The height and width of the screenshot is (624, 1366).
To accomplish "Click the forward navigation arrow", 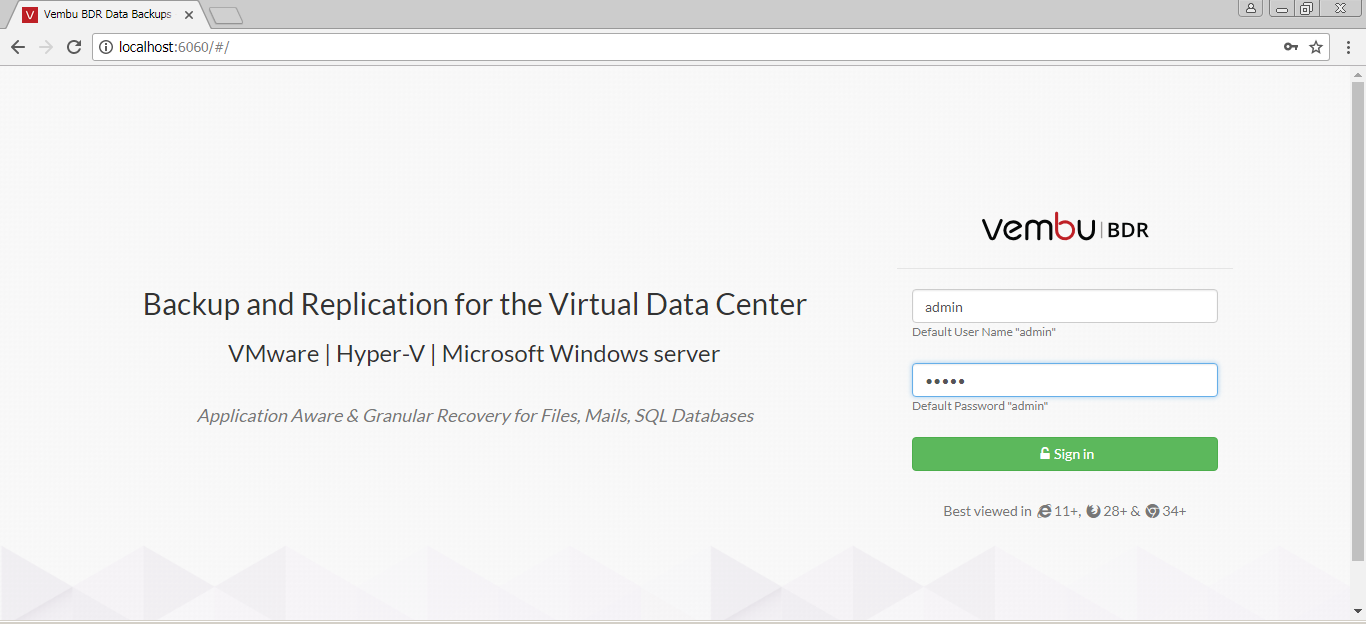I will point(45,47).
